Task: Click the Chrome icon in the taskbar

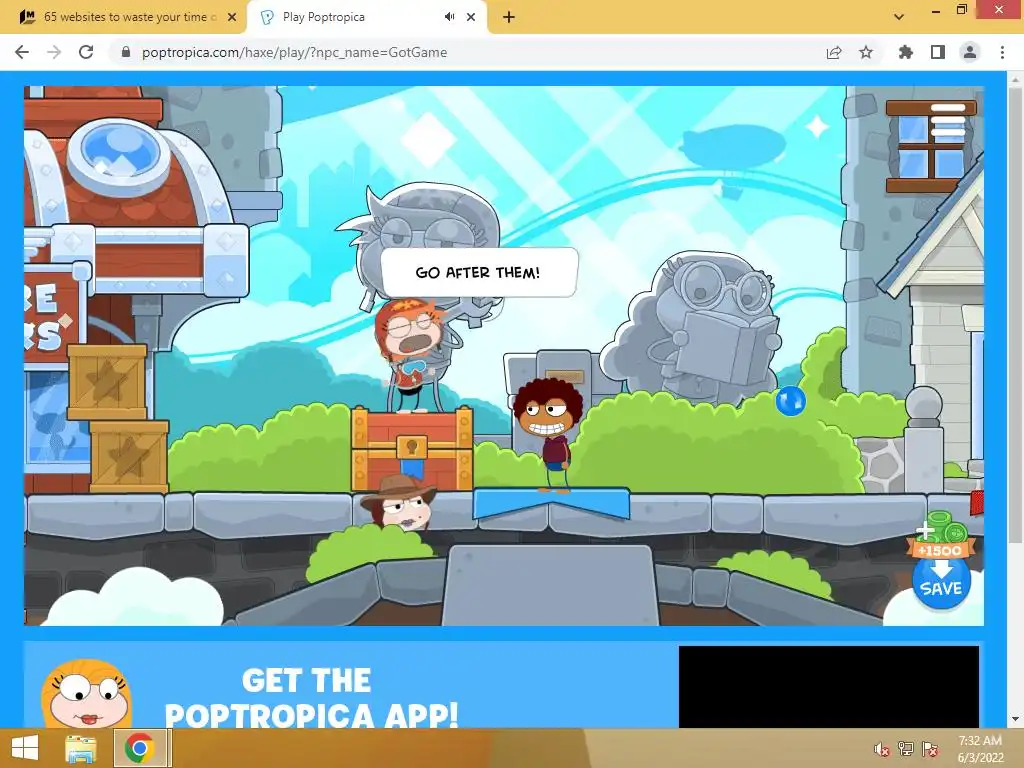Action: 139,748
